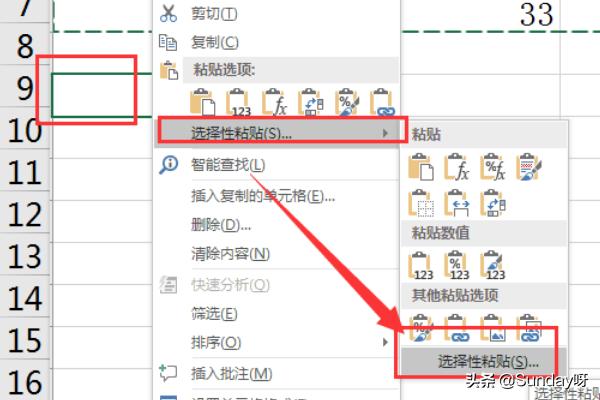Screen dimensions: 600x400
Task: Click the Cut (剪切) scissors icon
Action: click(x=168, y=13)
